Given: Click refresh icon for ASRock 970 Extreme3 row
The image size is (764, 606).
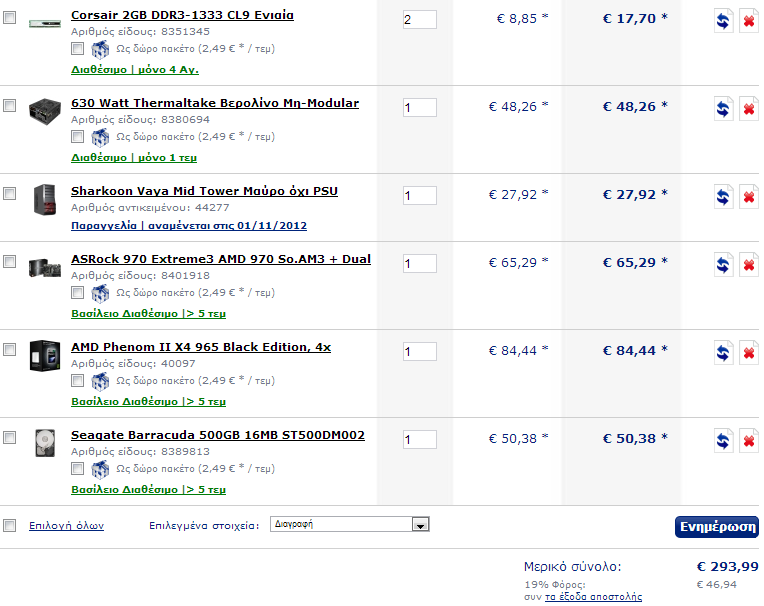Looking at the screenshot, I should 724,265.
